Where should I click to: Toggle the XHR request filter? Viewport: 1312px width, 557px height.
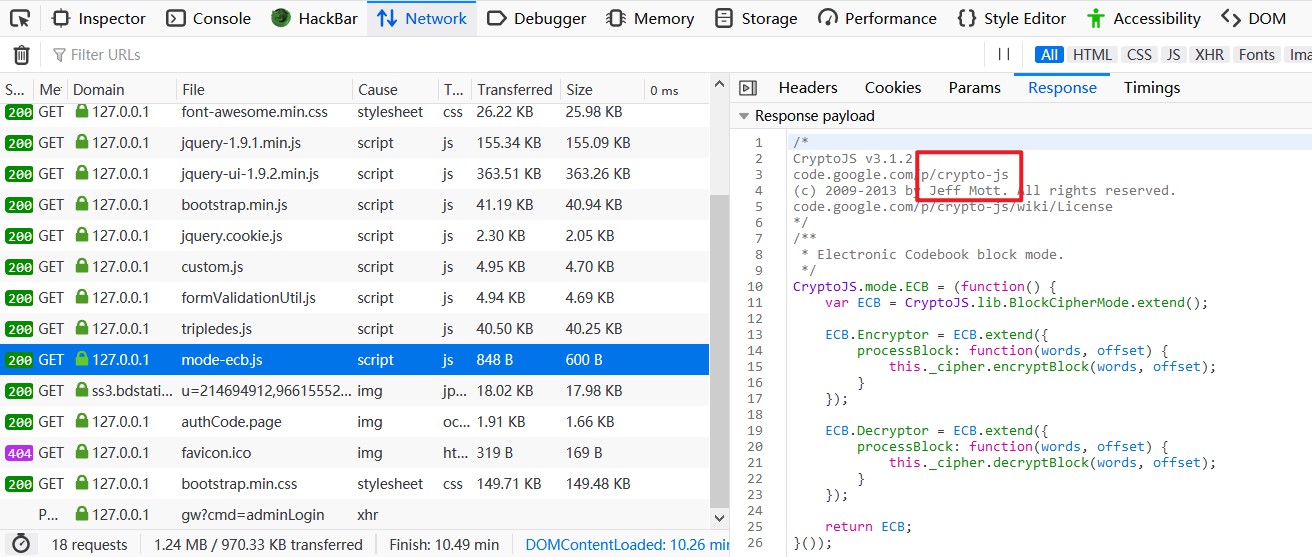[1208, 55]
